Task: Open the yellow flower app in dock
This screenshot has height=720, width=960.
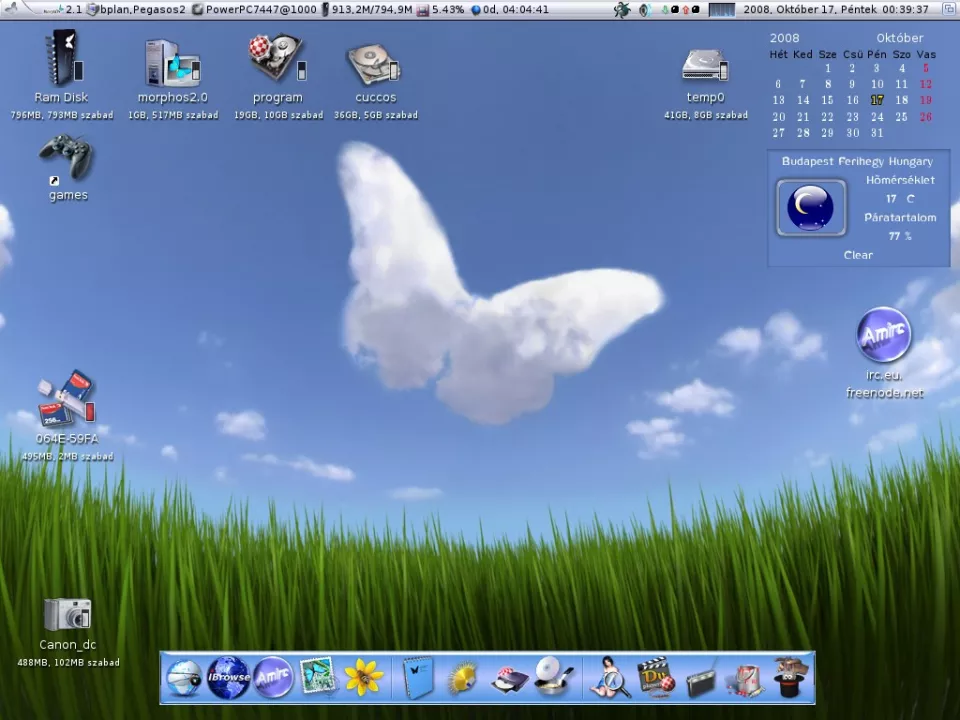Action: pyautogui.click(x=364, y=677)
